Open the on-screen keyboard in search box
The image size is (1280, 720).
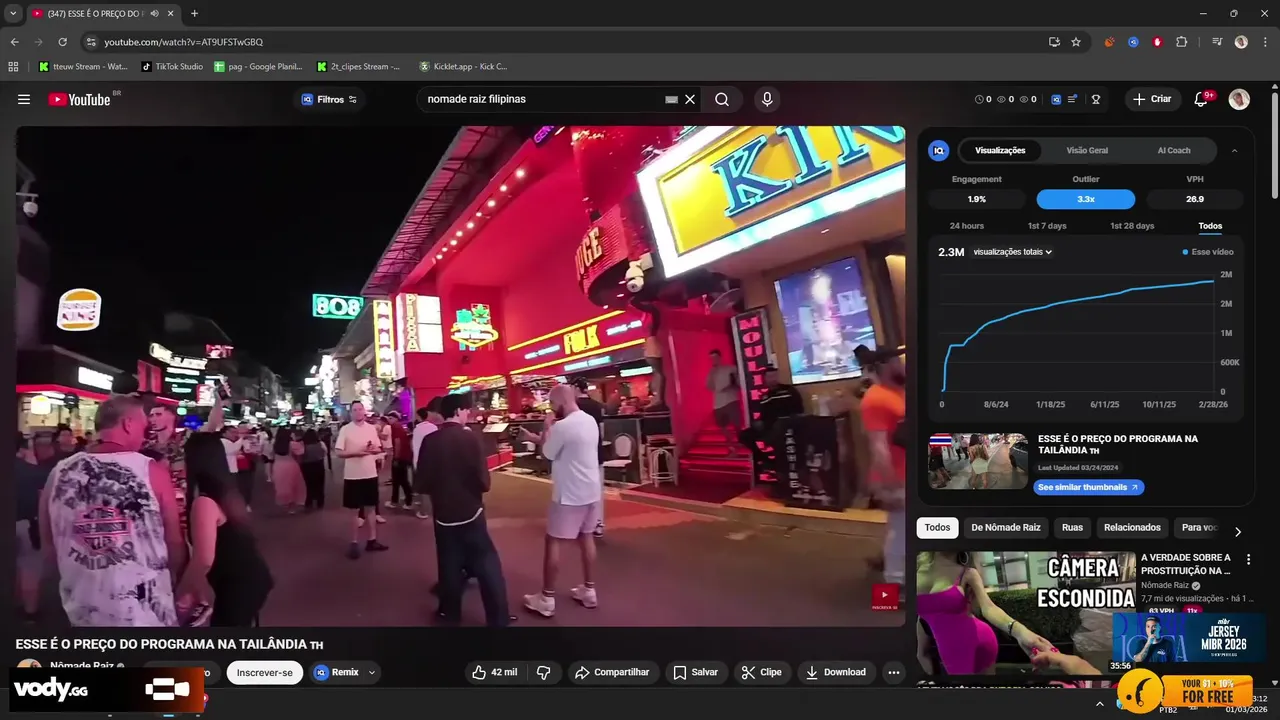tap(671, 99)
